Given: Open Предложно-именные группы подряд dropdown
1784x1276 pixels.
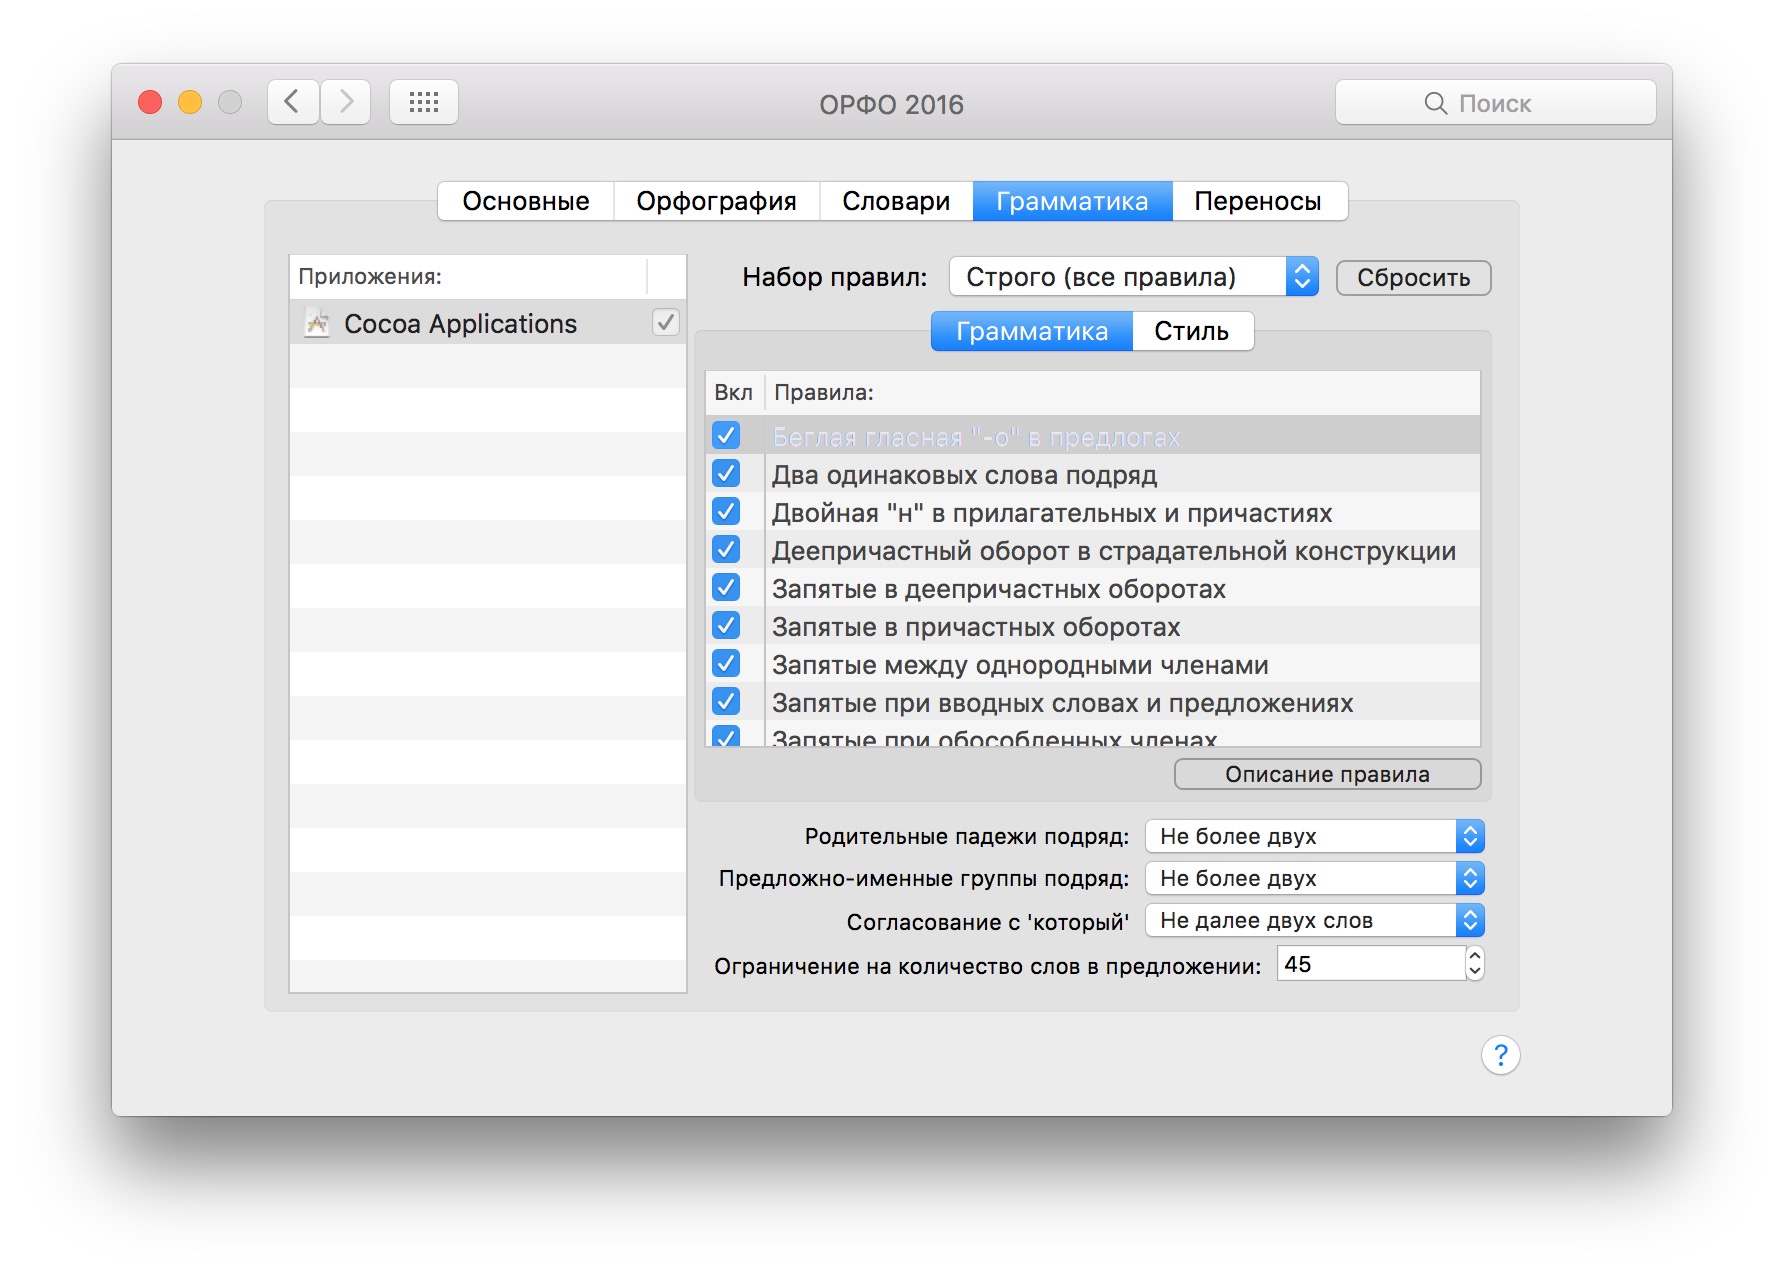Looking at the screenshot, I should 1315,878.
